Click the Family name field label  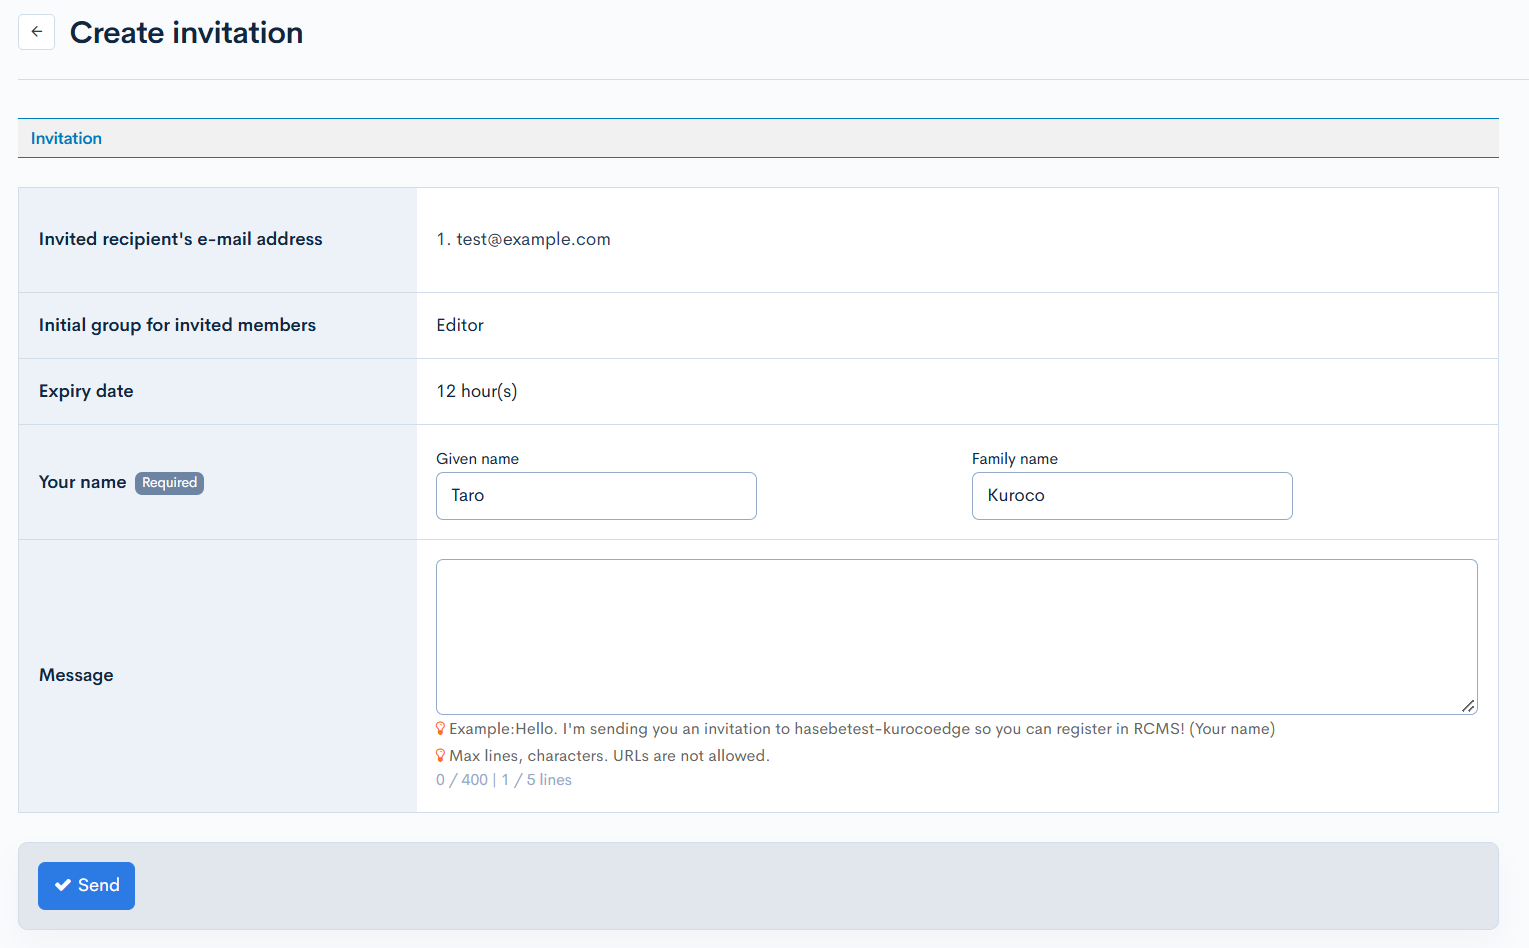1015,459
